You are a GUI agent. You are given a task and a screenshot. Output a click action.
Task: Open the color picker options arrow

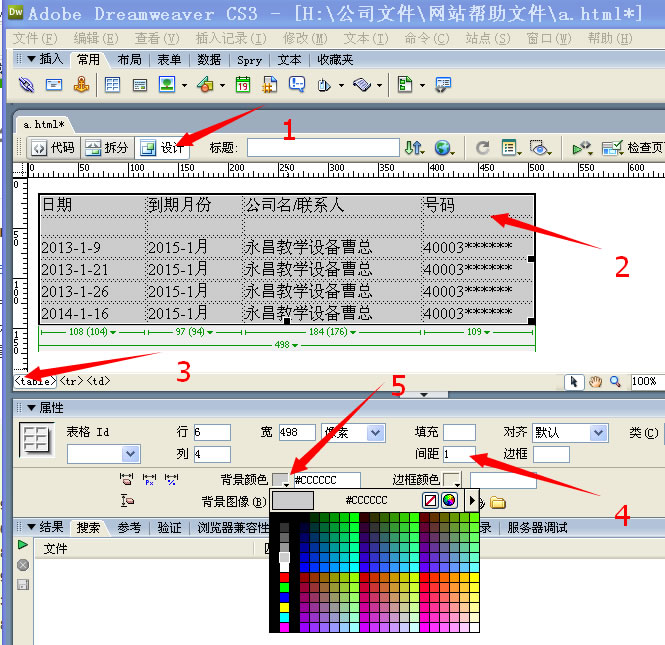click(472, 500)
